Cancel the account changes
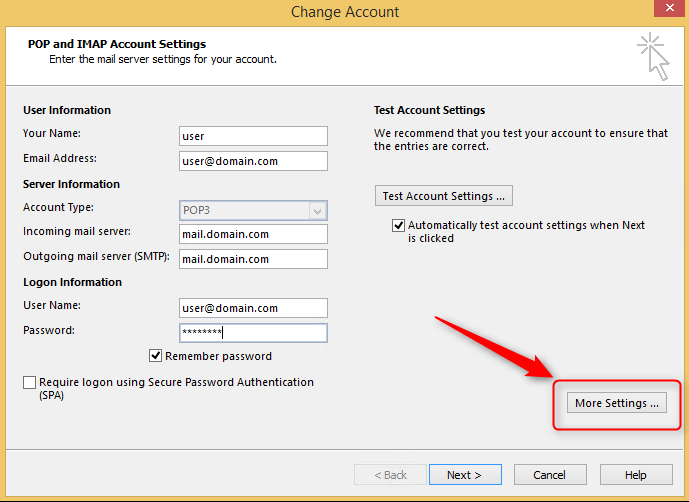Viewport: 689px width, 502px height. (x=550, y=475)
